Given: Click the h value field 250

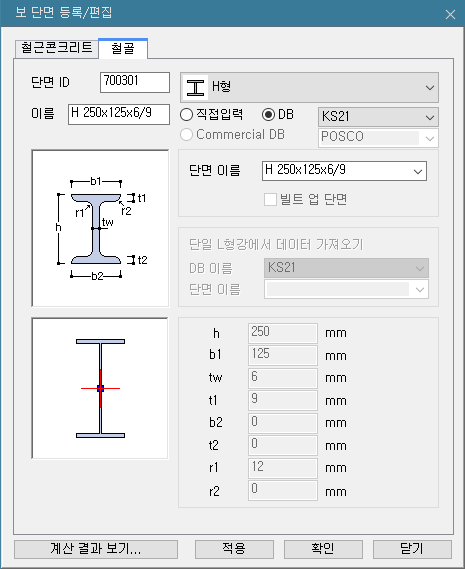Looking at the screenshot, I should tap(283, 333).
